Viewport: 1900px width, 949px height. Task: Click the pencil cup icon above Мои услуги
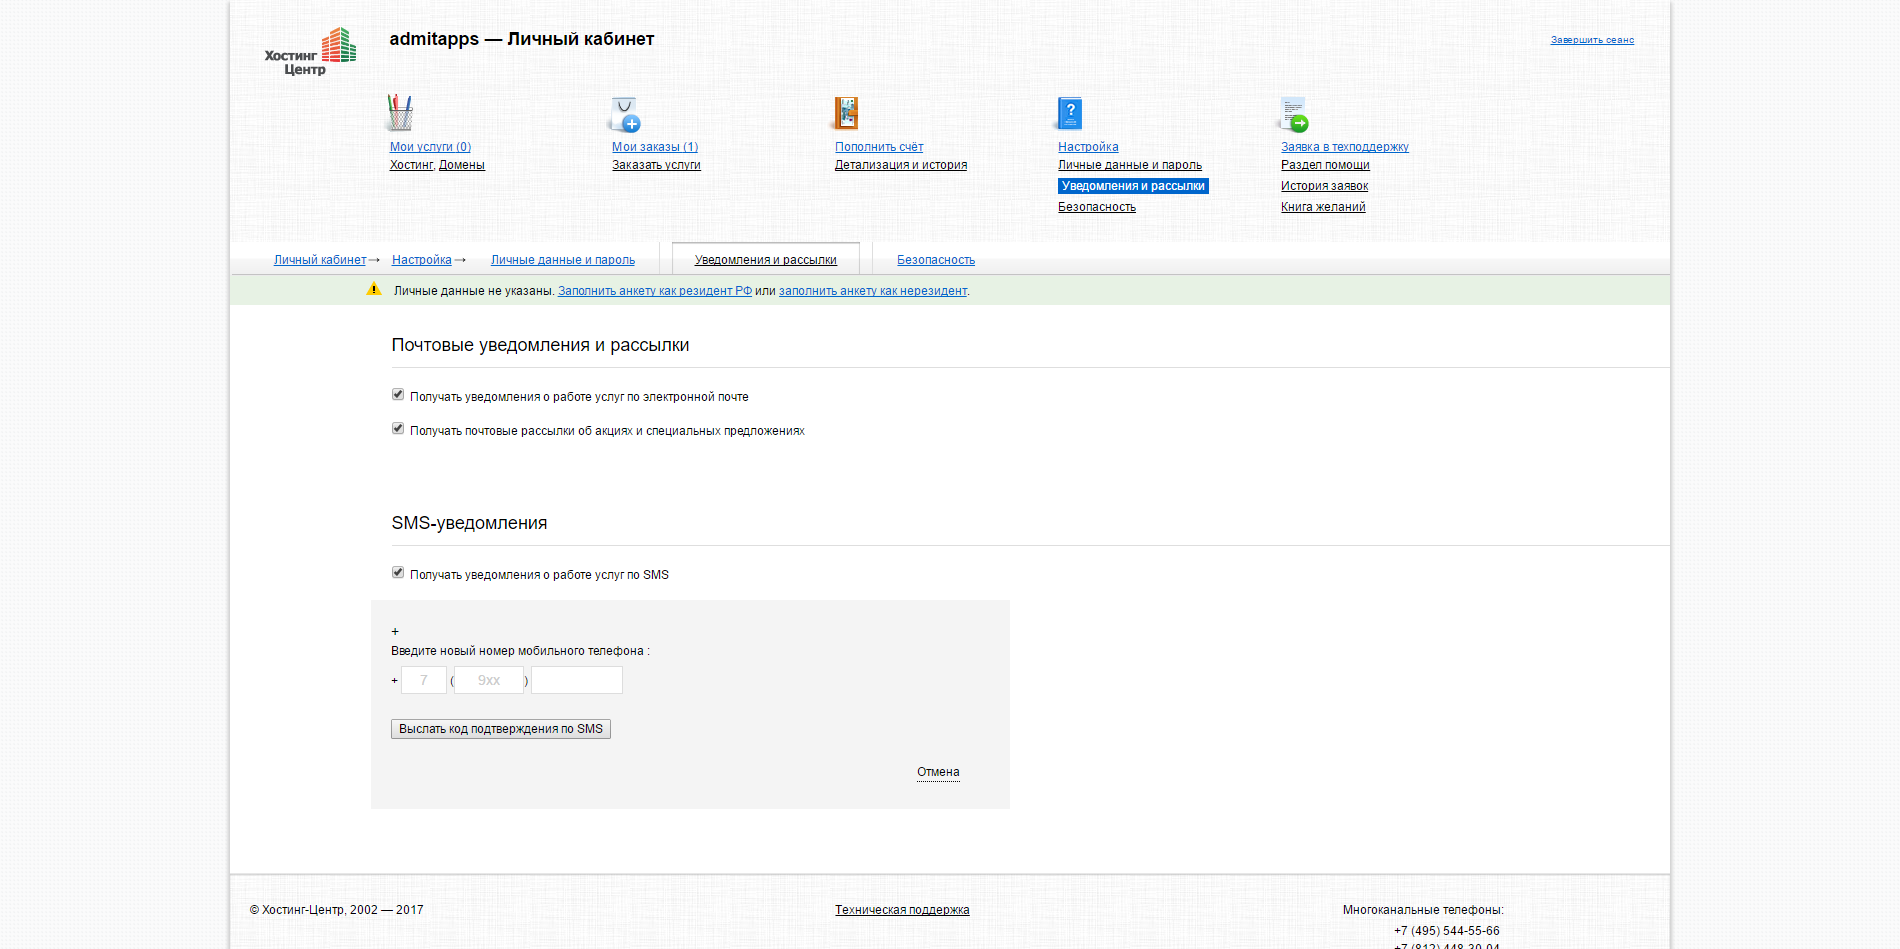[x=400, y=113]
